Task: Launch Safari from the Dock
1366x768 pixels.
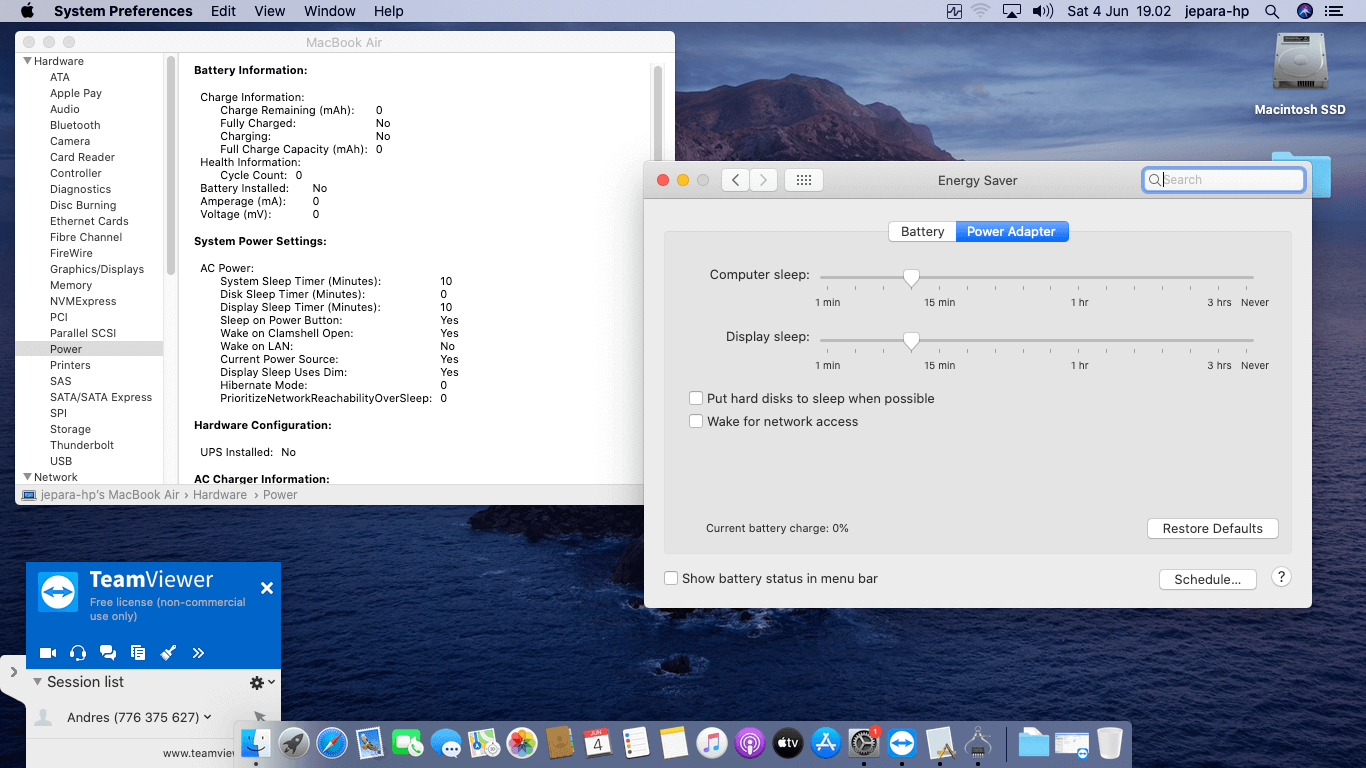Action: tap(332, 743)
